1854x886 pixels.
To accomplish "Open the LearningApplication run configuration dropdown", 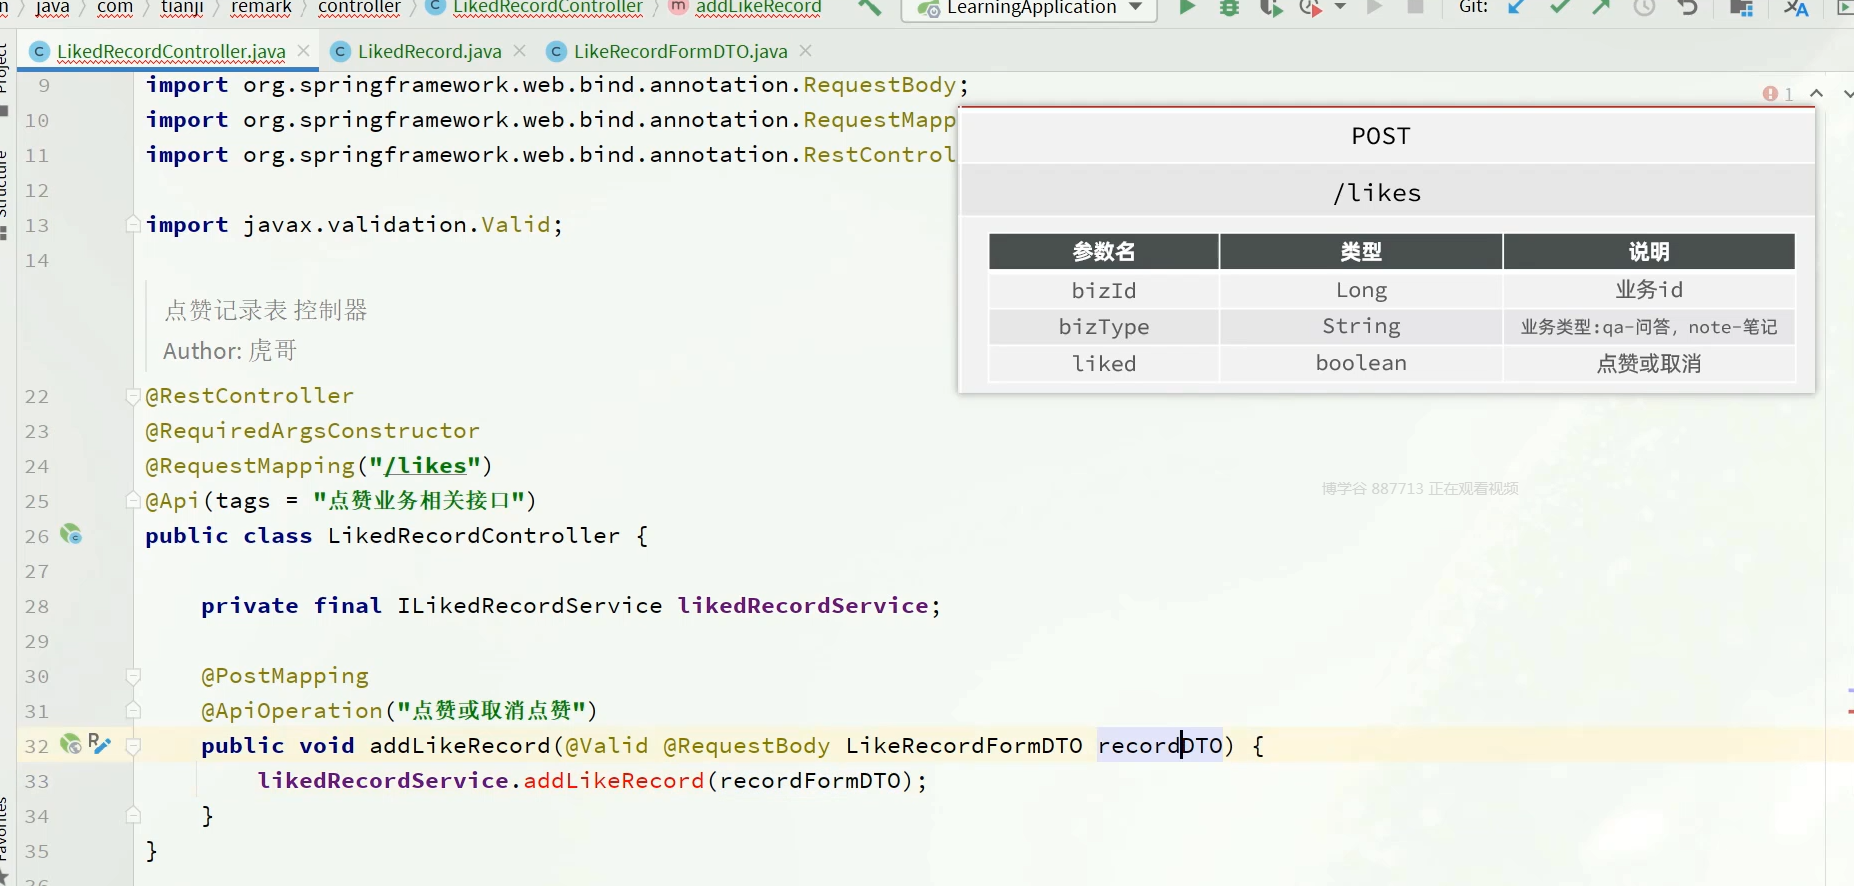I will [x=1031, y=8].
